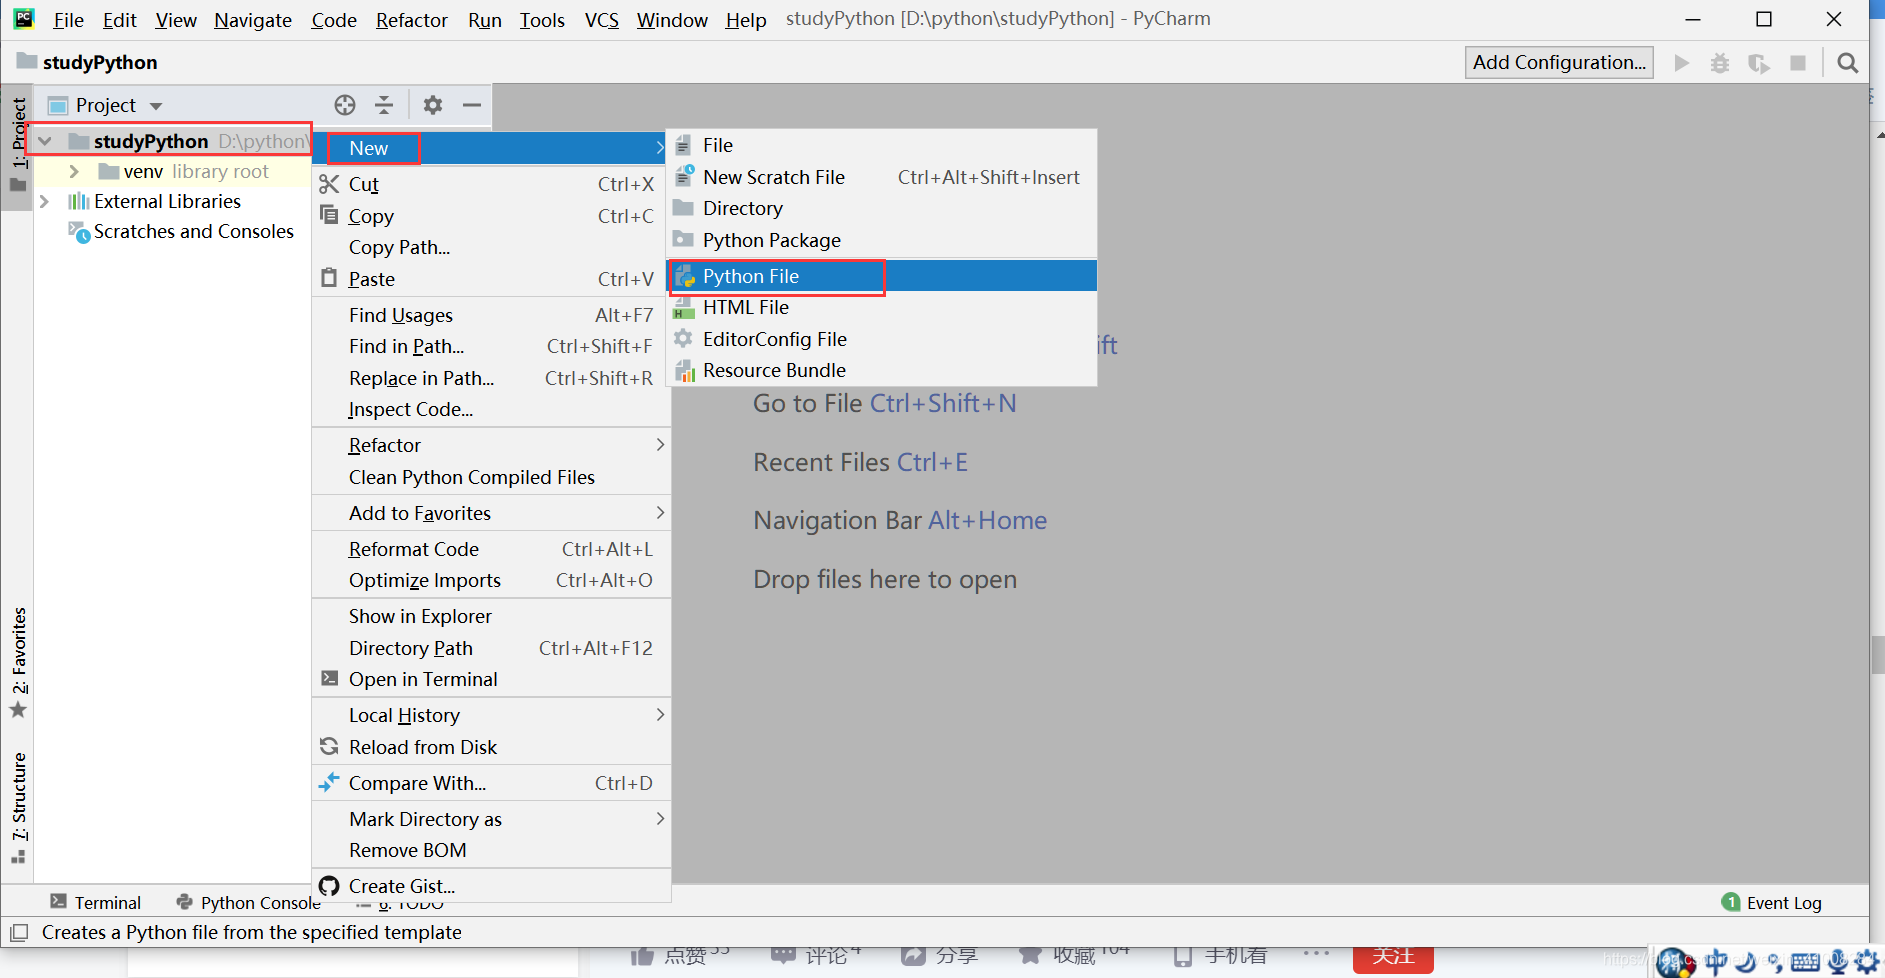This screenshot has height=978, width=1885.
Task: Click the collapse all icon in Project panel
Action: pyautogui.click(x=384, y=105)
